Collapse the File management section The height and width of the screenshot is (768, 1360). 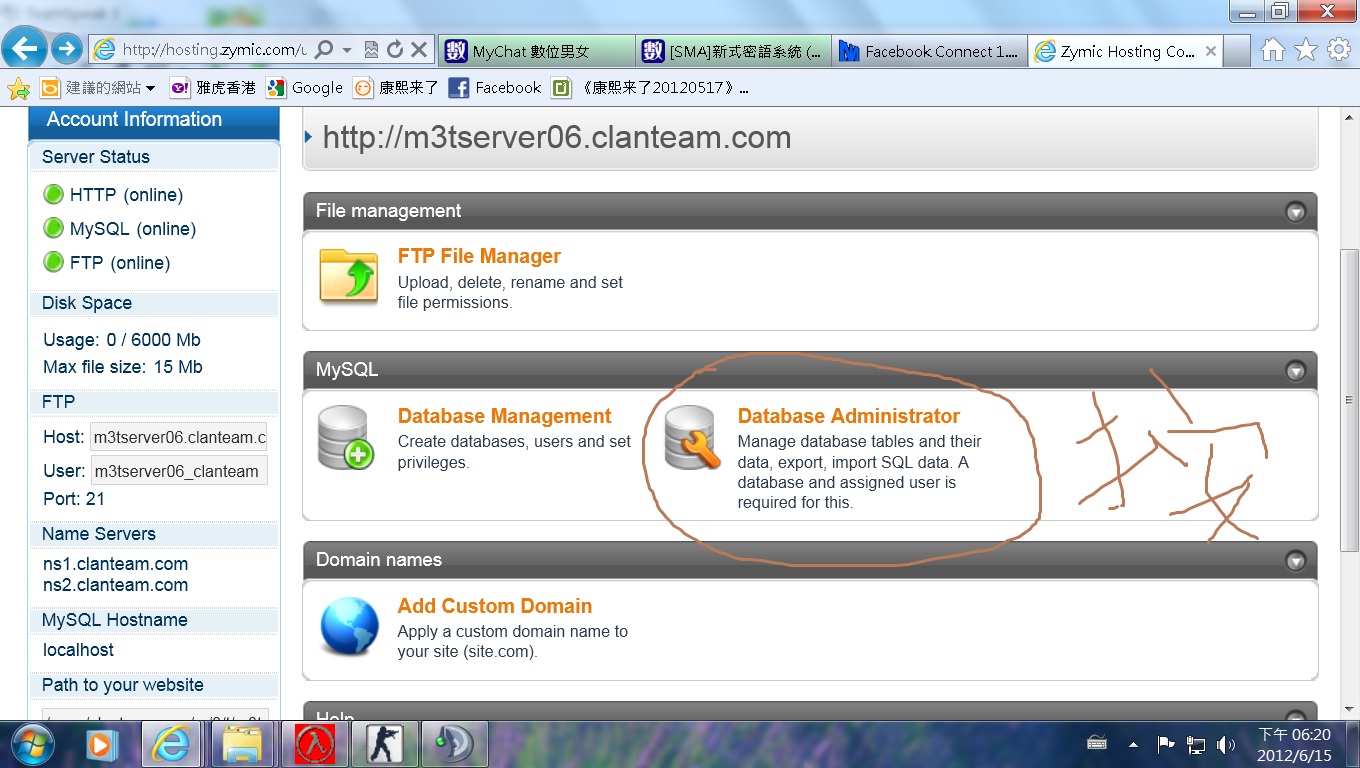click(x=1296, y=212)
